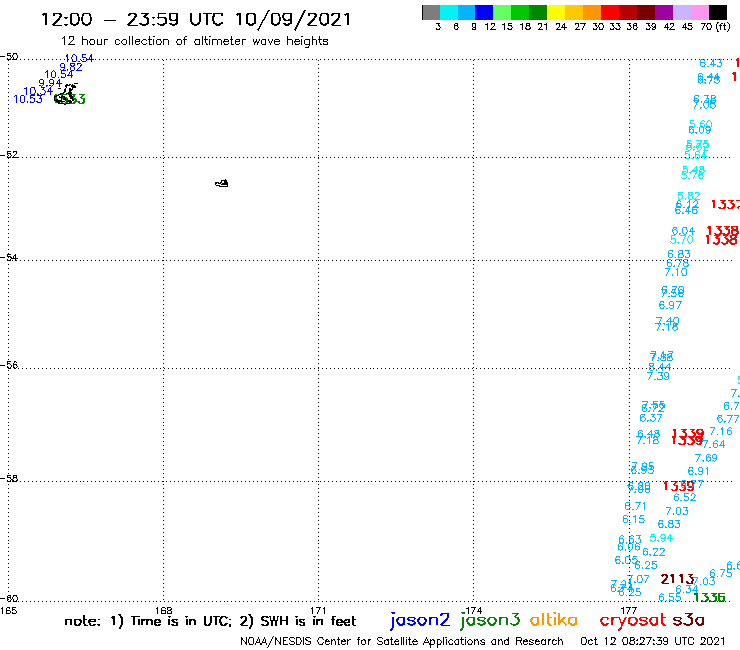Screen dimensions: 740x650
Task: Click the cyan wave value '5.94'
Action: point(661,538)
